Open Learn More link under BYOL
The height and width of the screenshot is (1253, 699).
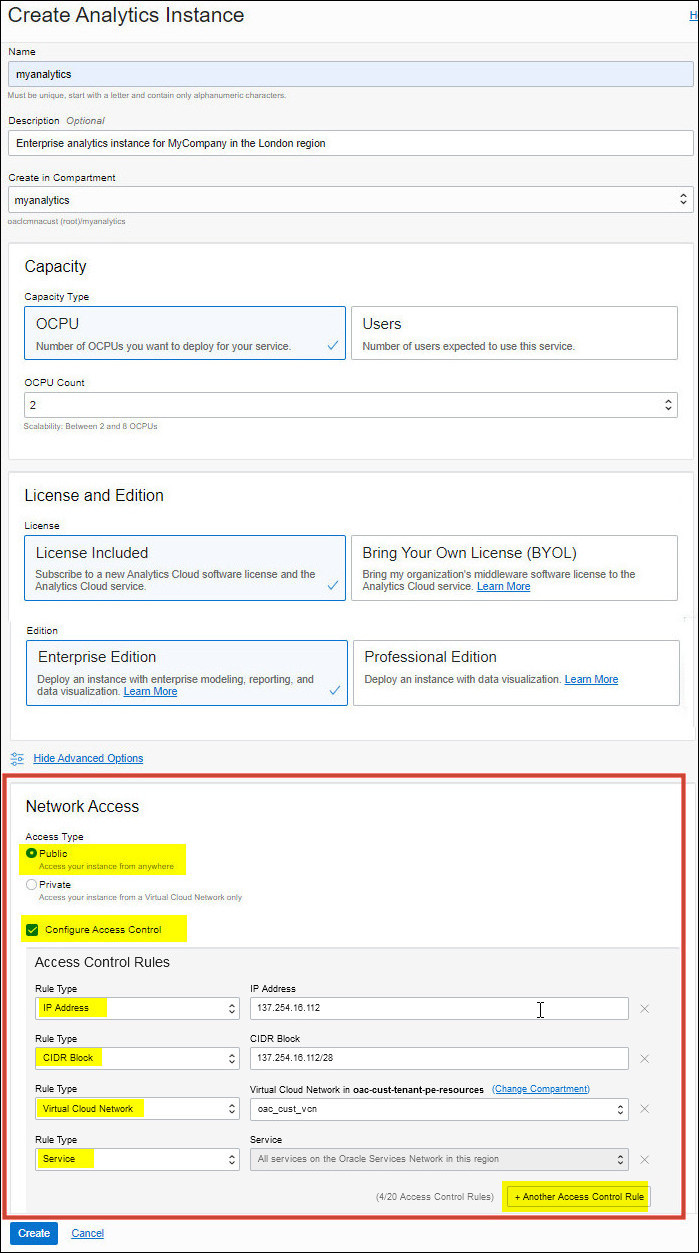point(503,586)
